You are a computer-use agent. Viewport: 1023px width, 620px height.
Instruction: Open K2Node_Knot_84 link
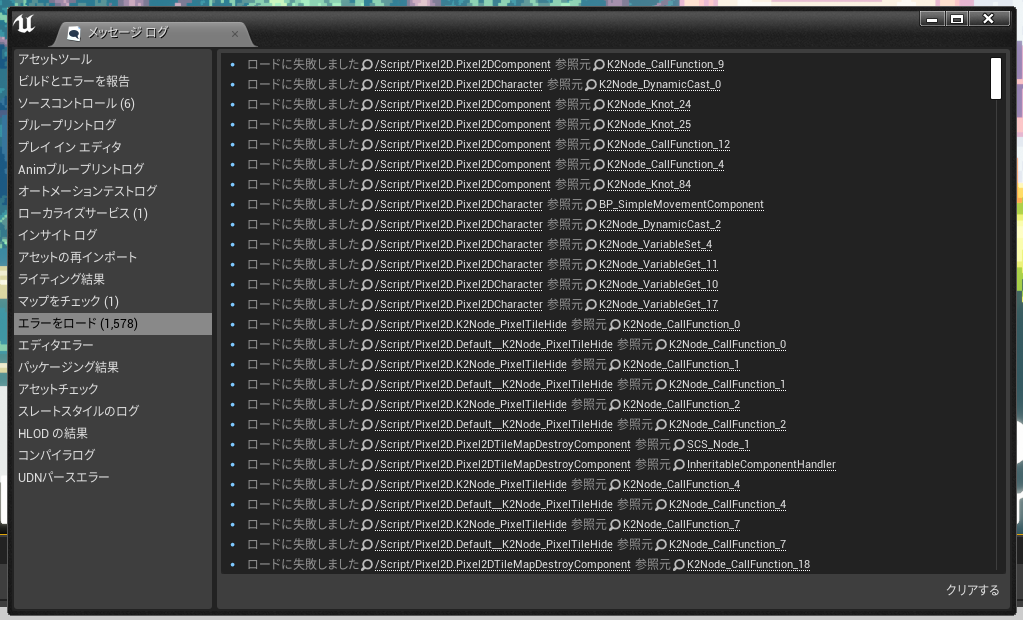click(x=649, y=185)
